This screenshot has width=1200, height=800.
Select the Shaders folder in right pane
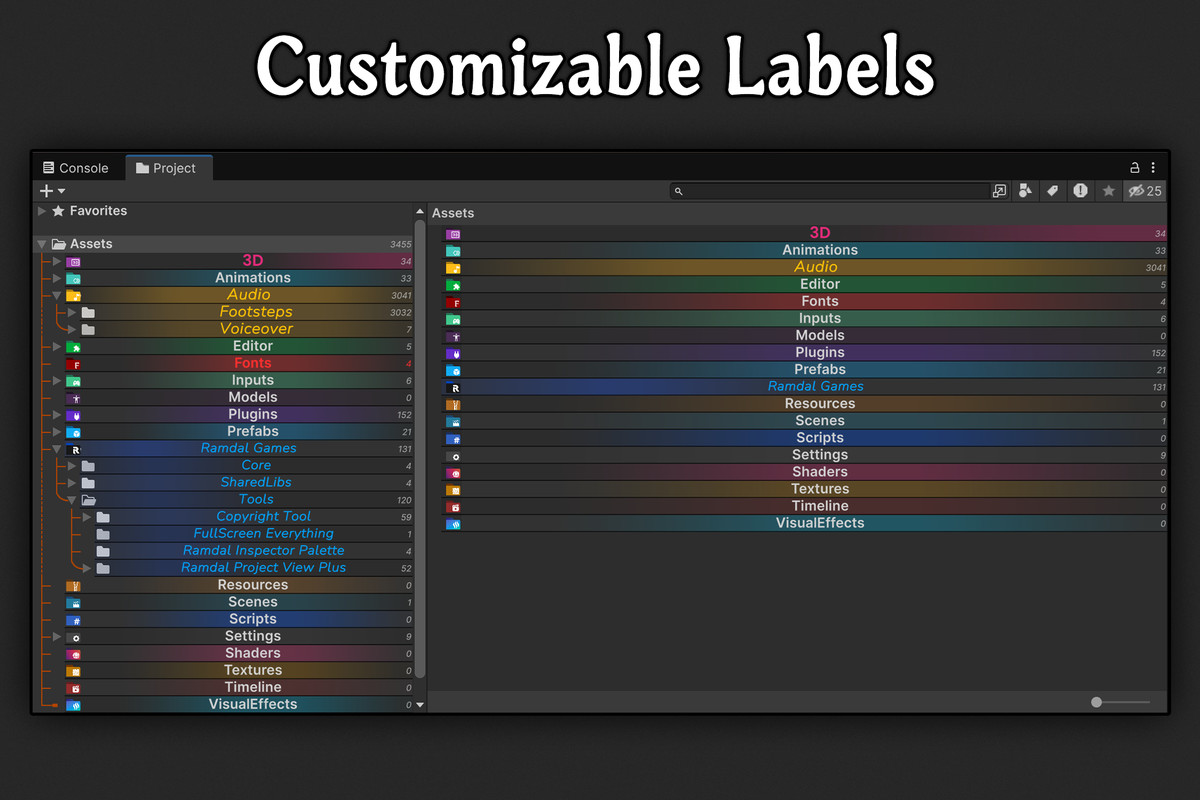click(x=819, y=472)
